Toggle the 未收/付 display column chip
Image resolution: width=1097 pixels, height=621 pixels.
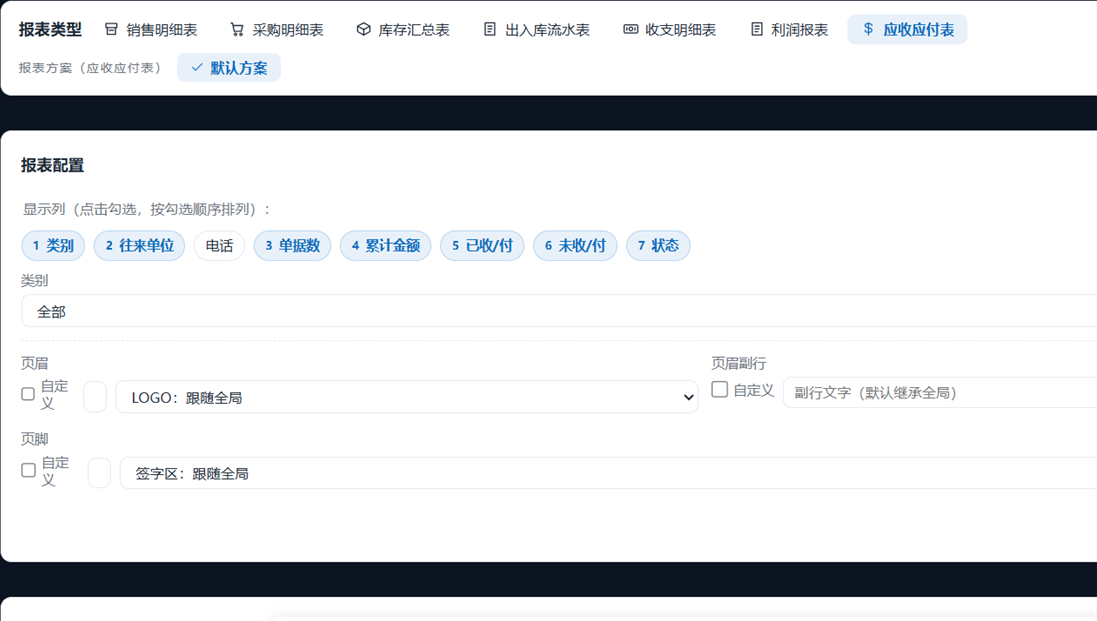pyautogui.click(x=575, y=245)
